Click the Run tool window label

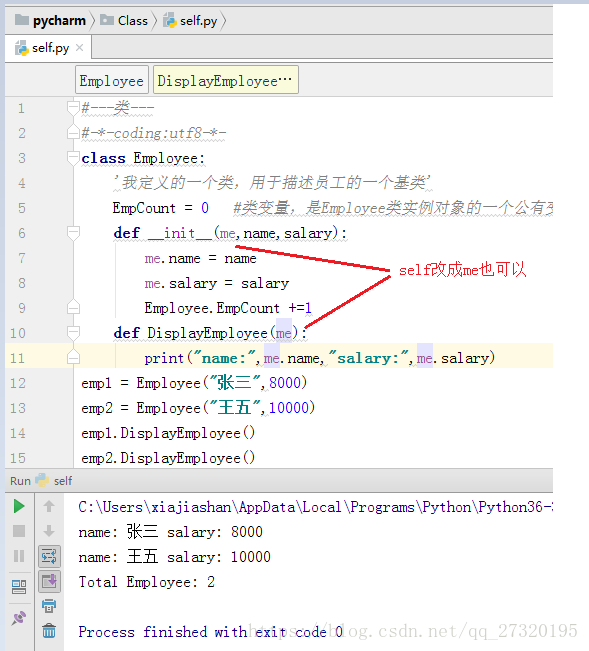click(x=20, y=481)
